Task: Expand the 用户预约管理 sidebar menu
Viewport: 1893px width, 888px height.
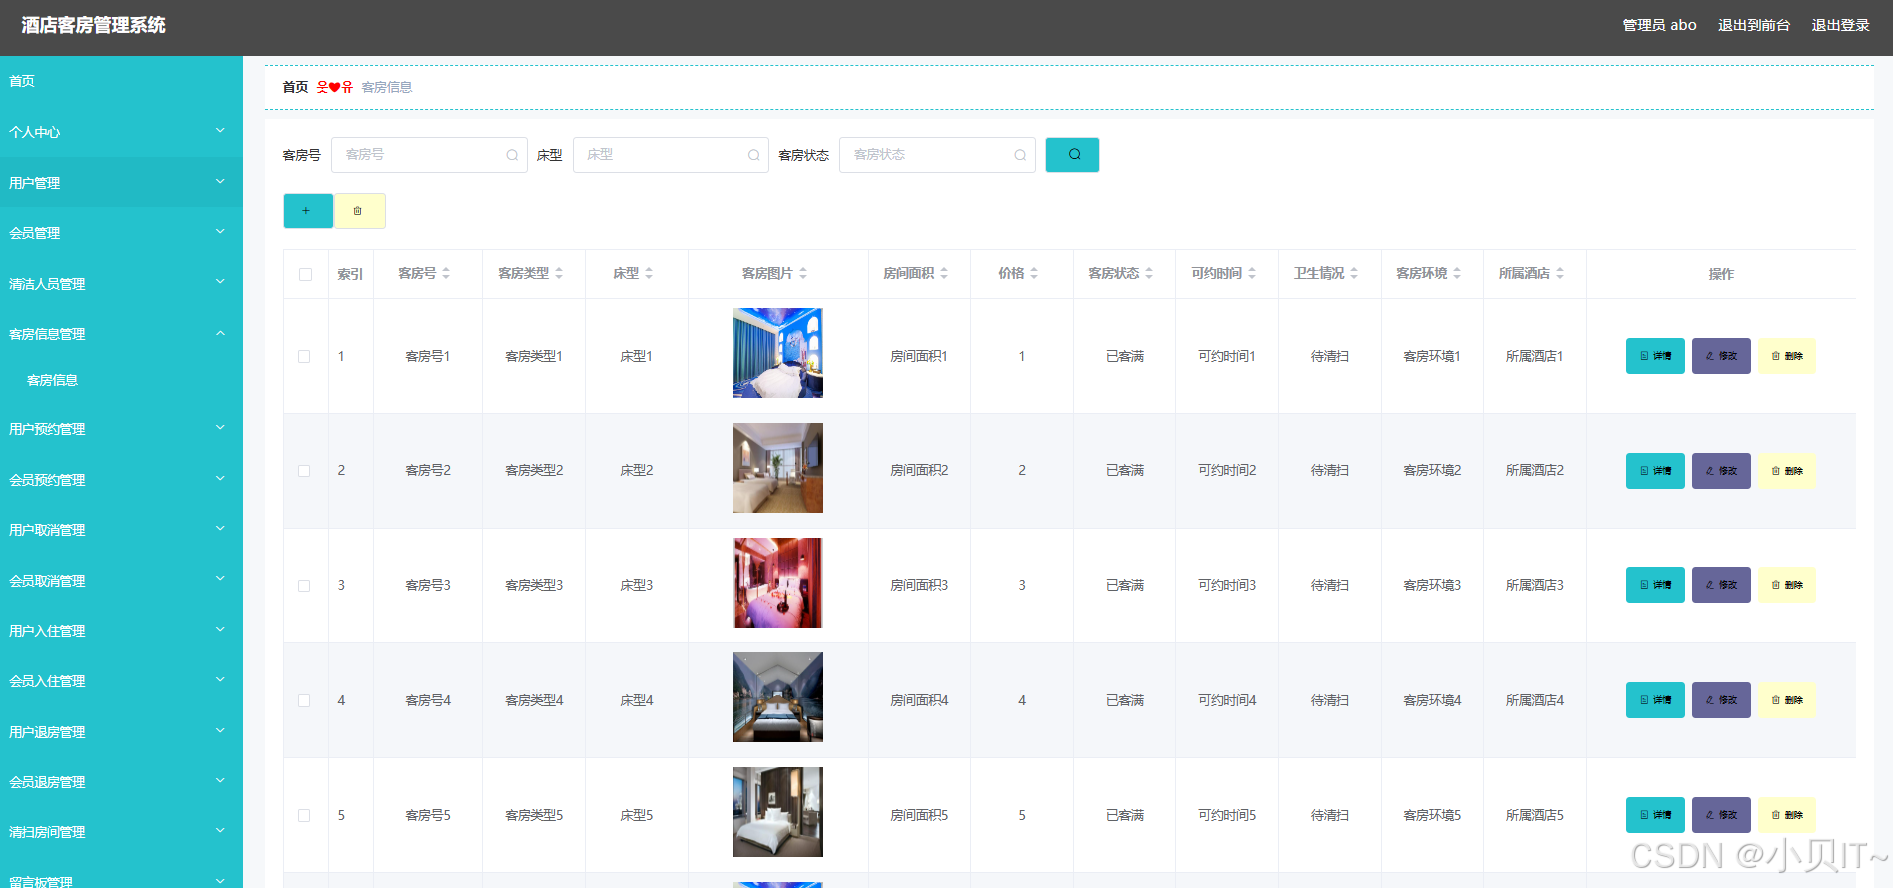Action: 121,429
